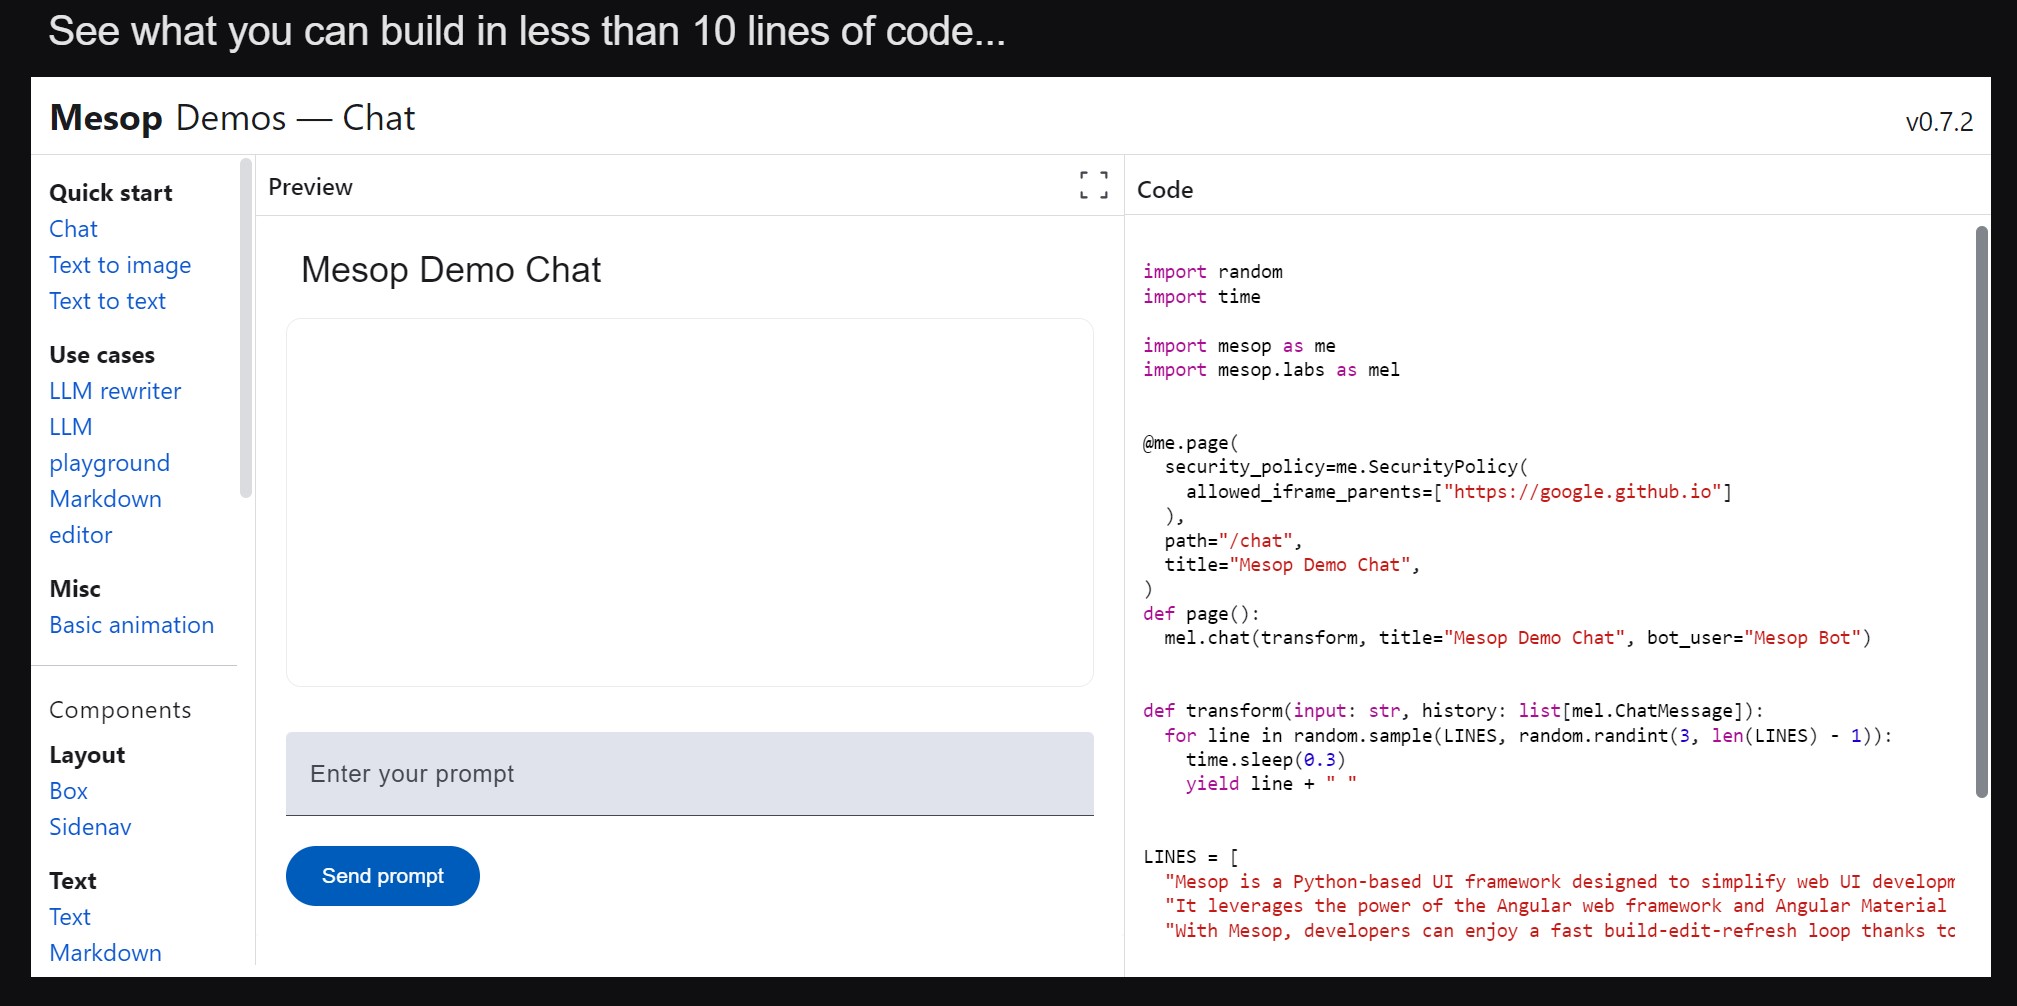Open the Box layout component
2017x1006 pixels.
click(x=68, y=791)
